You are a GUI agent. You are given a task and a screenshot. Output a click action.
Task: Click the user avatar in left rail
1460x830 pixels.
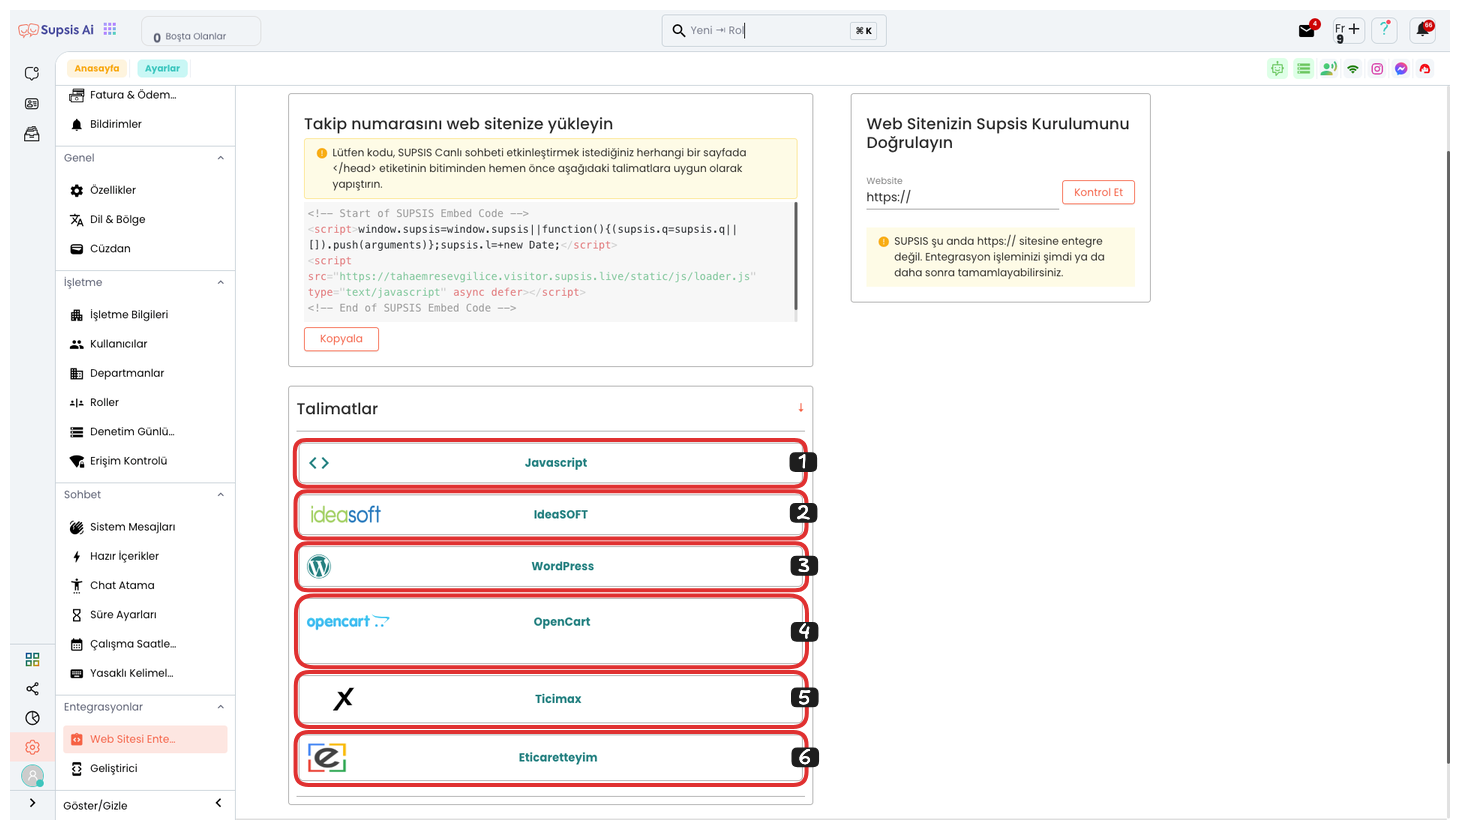[32, 775]
